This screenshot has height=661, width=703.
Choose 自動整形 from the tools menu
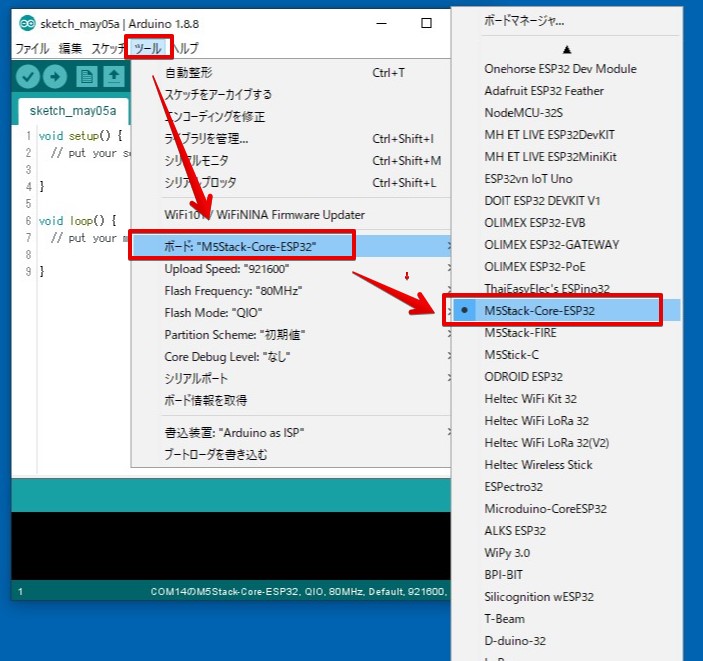tap(291, 73)
